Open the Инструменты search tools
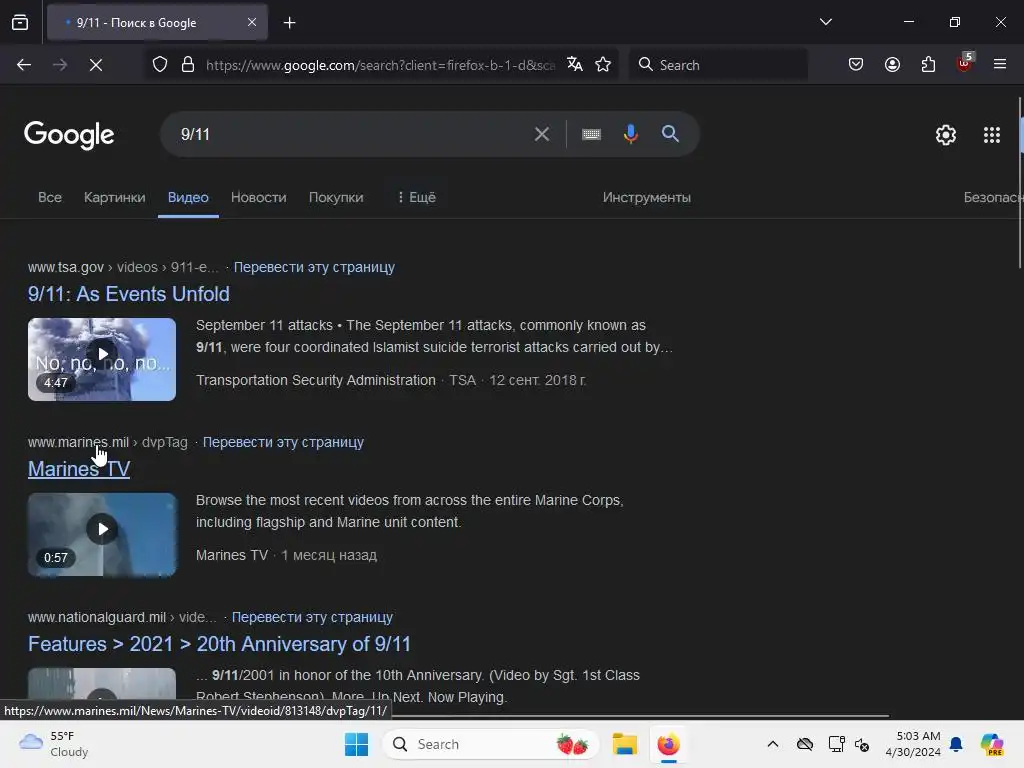 click(647, 197)
